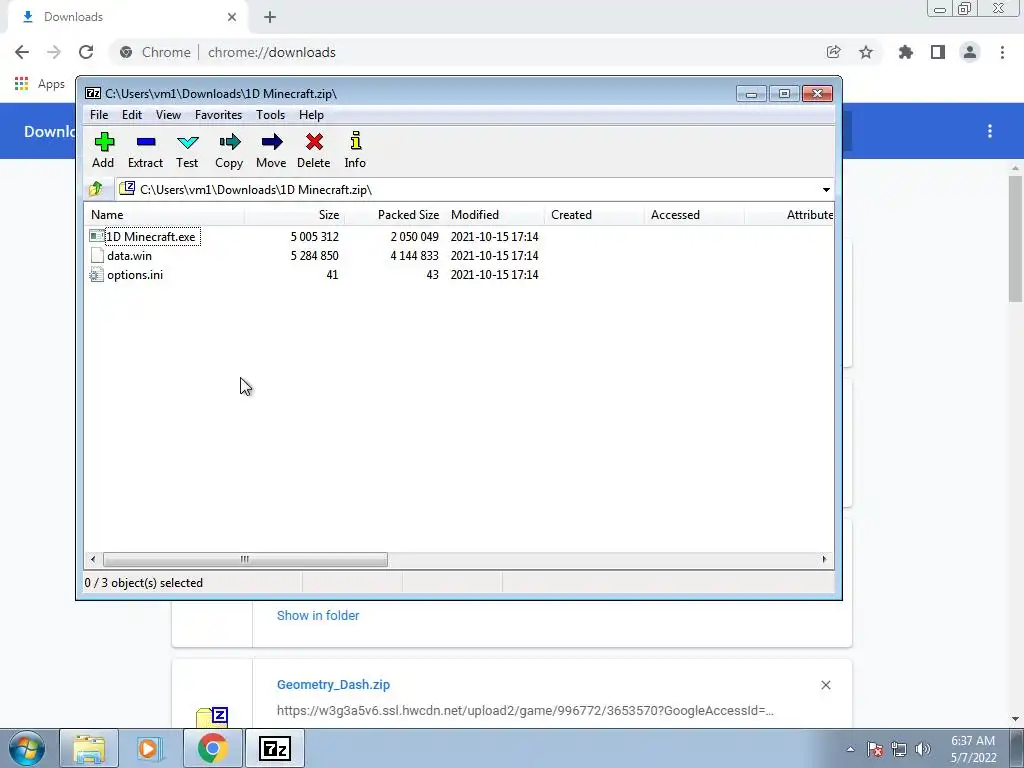The height and width of the screenshot is (768, 1024).
Task: Open the Downloads page more actions menu
Action: 990,131
